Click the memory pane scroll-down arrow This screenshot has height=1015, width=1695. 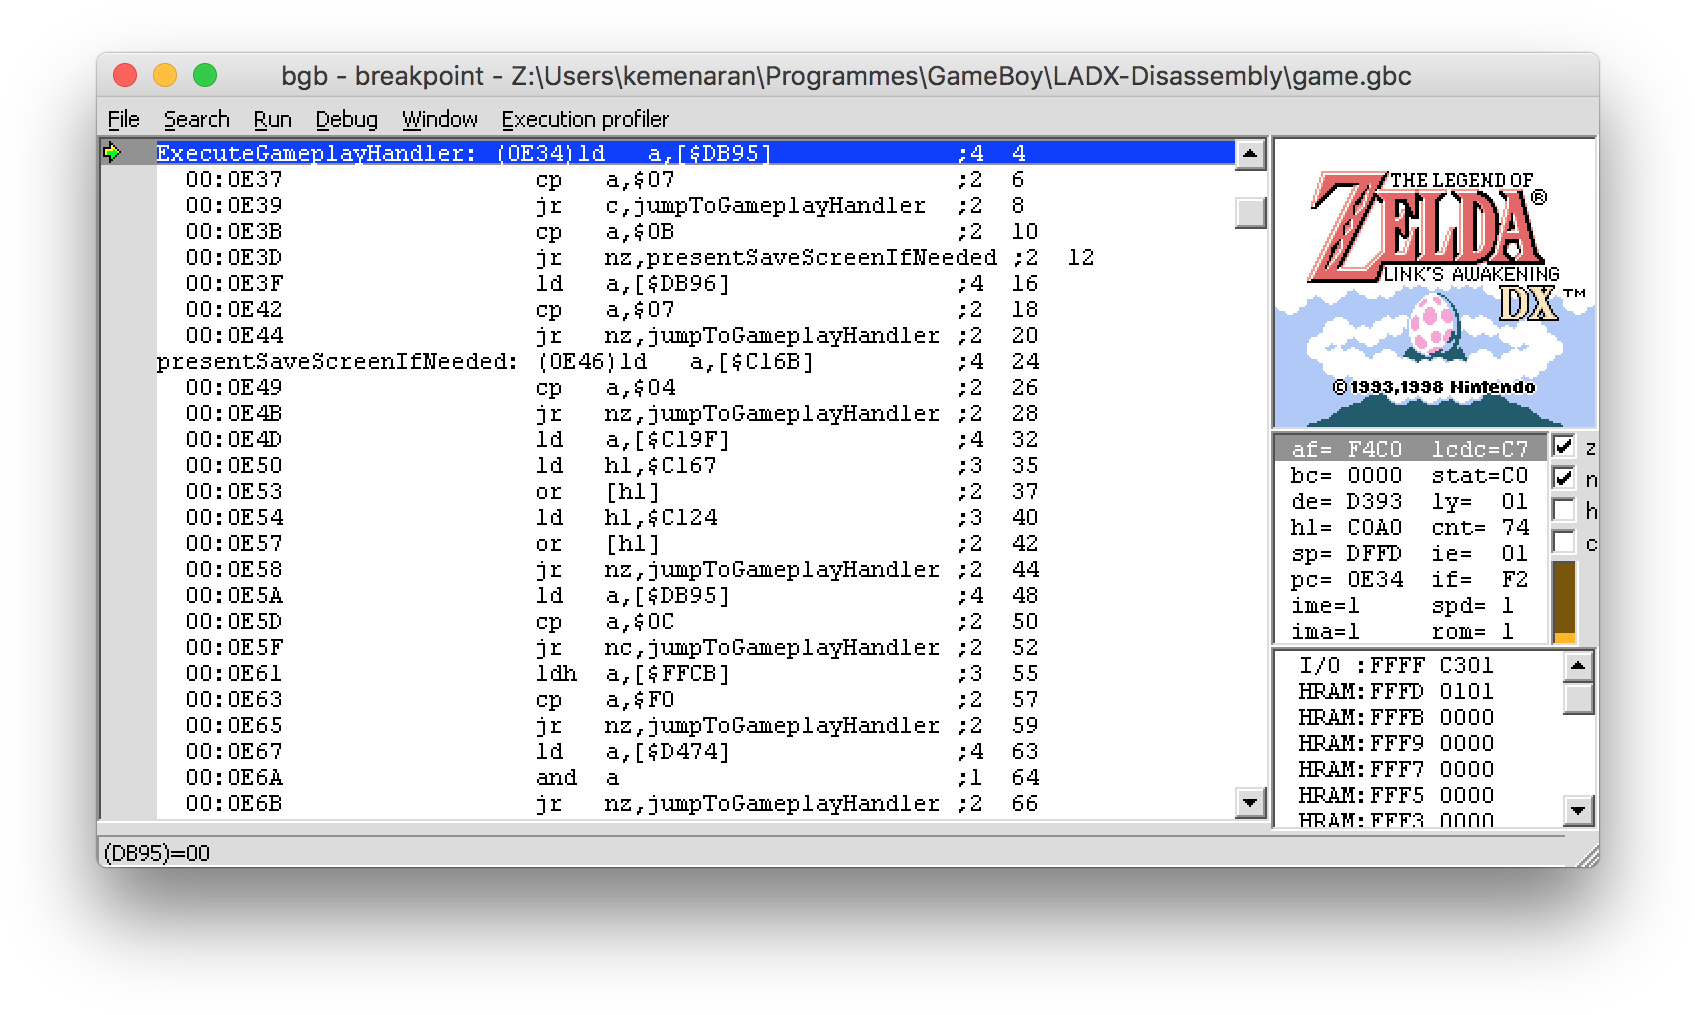[1578, 811]
